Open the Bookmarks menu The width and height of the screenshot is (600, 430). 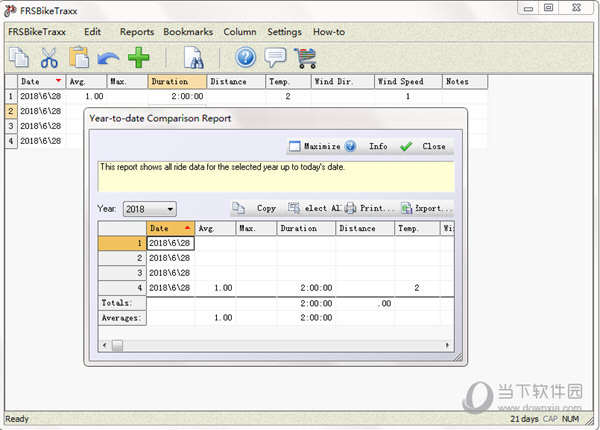click(188, 32)
